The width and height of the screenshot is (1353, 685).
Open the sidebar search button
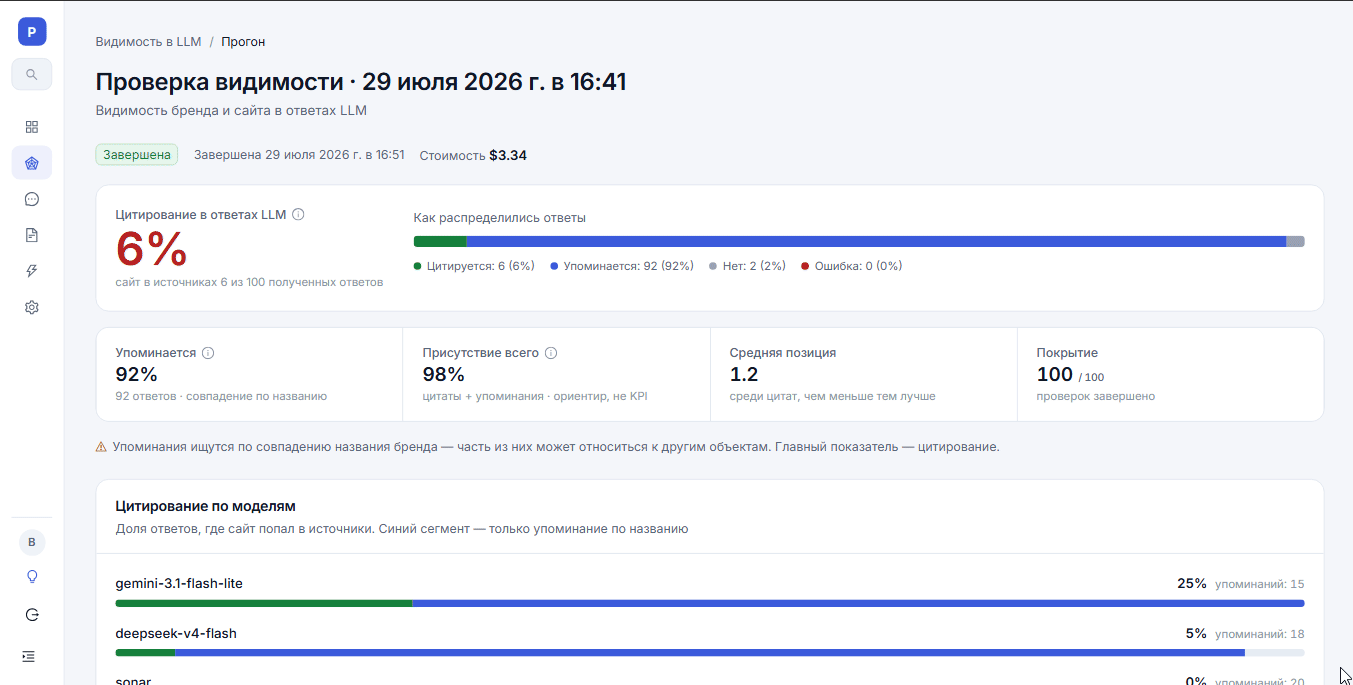32,74
